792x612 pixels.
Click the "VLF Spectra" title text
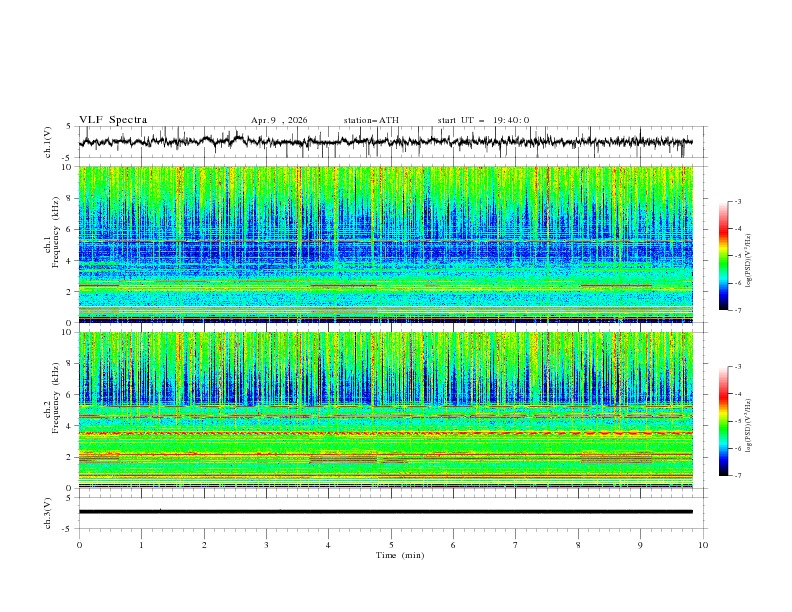[113, 120]
